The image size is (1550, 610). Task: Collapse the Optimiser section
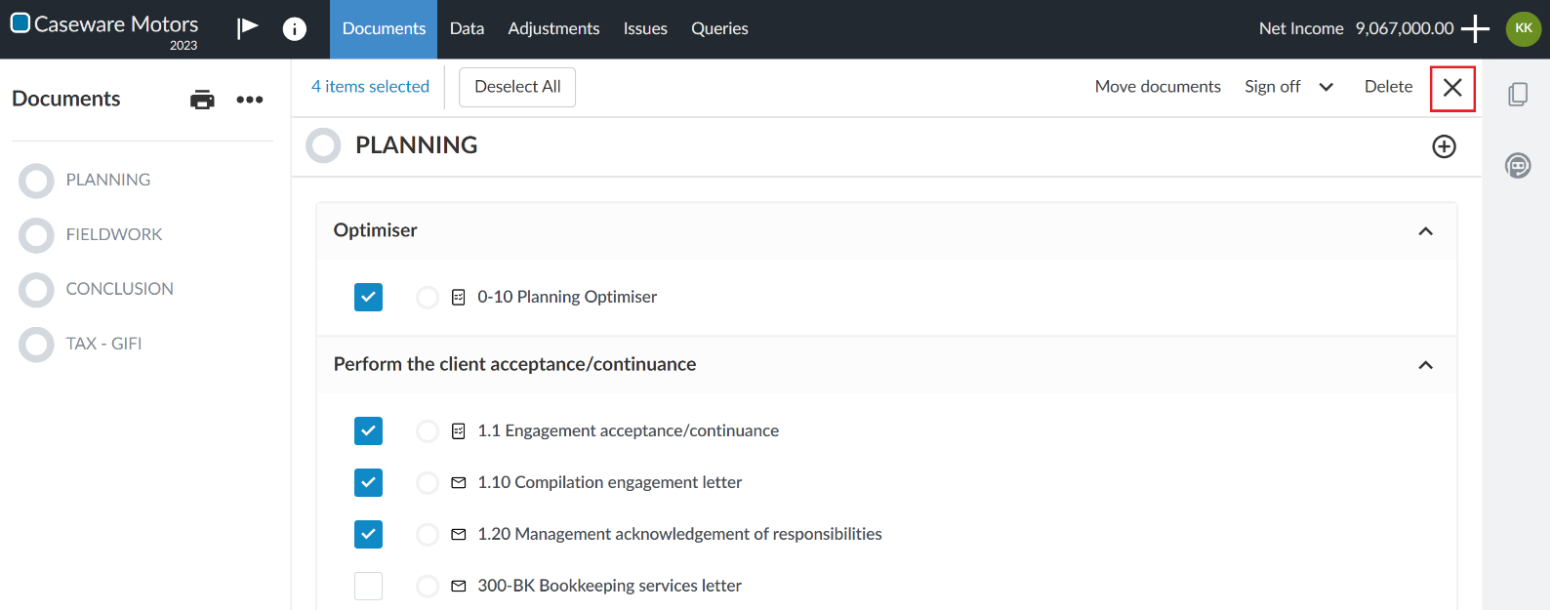point(1425,231)
